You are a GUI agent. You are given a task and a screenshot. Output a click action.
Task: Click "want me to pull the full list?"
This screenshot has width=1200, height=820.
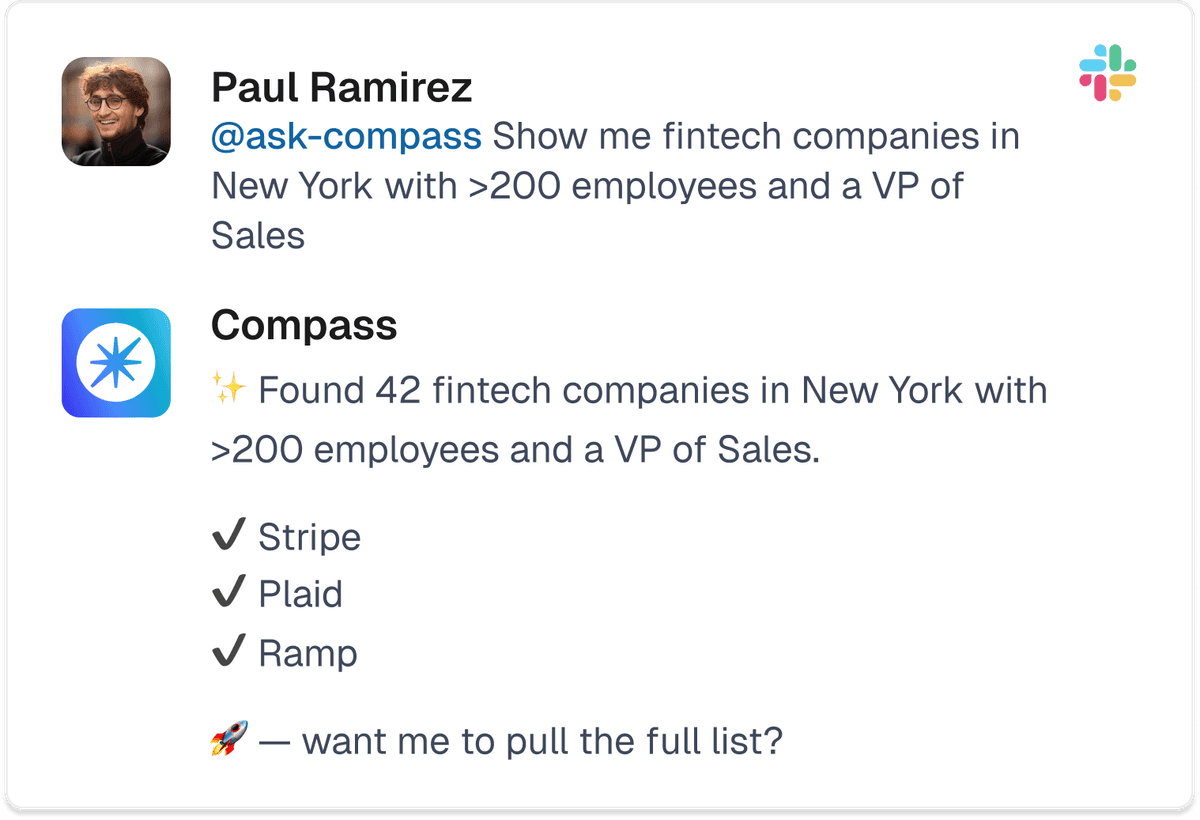tap(542, 742)
